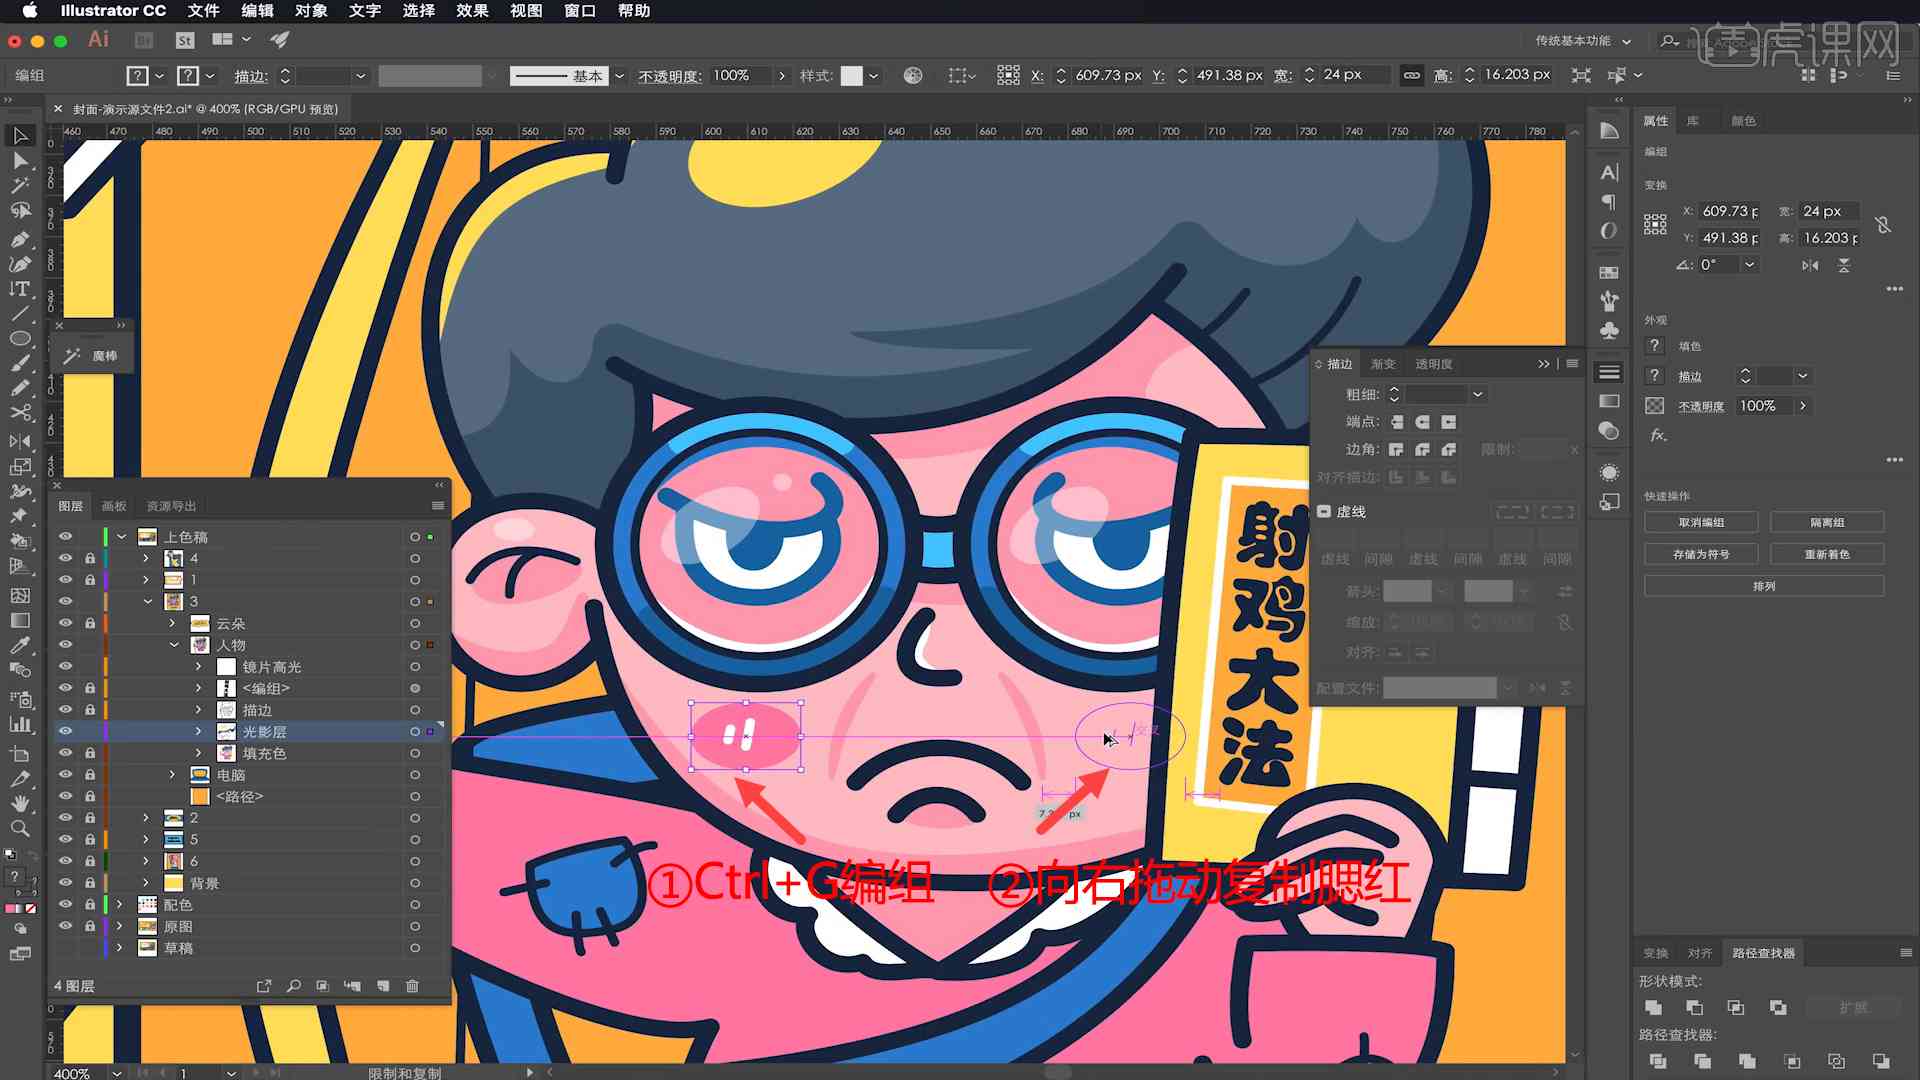Hide the 背景 sublayer
The width and height of the screenshot is (1920, 1080).
point(66,882)
